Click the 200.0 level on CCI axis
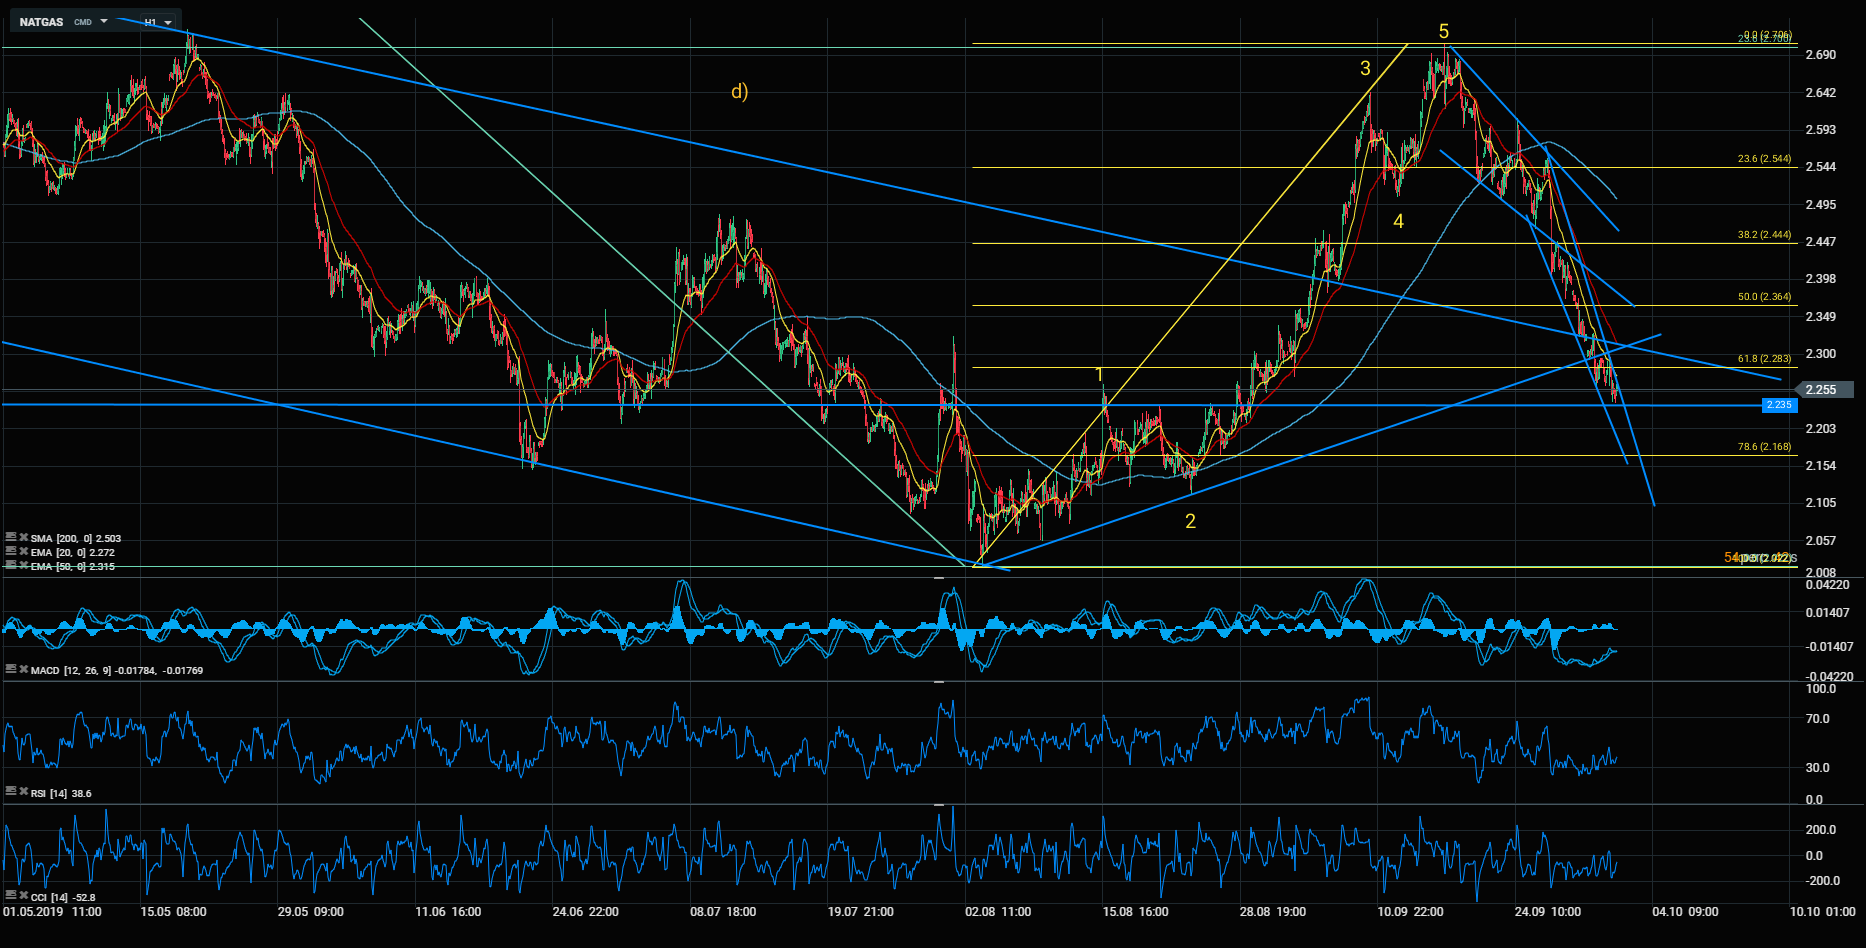 [1821, 830]
